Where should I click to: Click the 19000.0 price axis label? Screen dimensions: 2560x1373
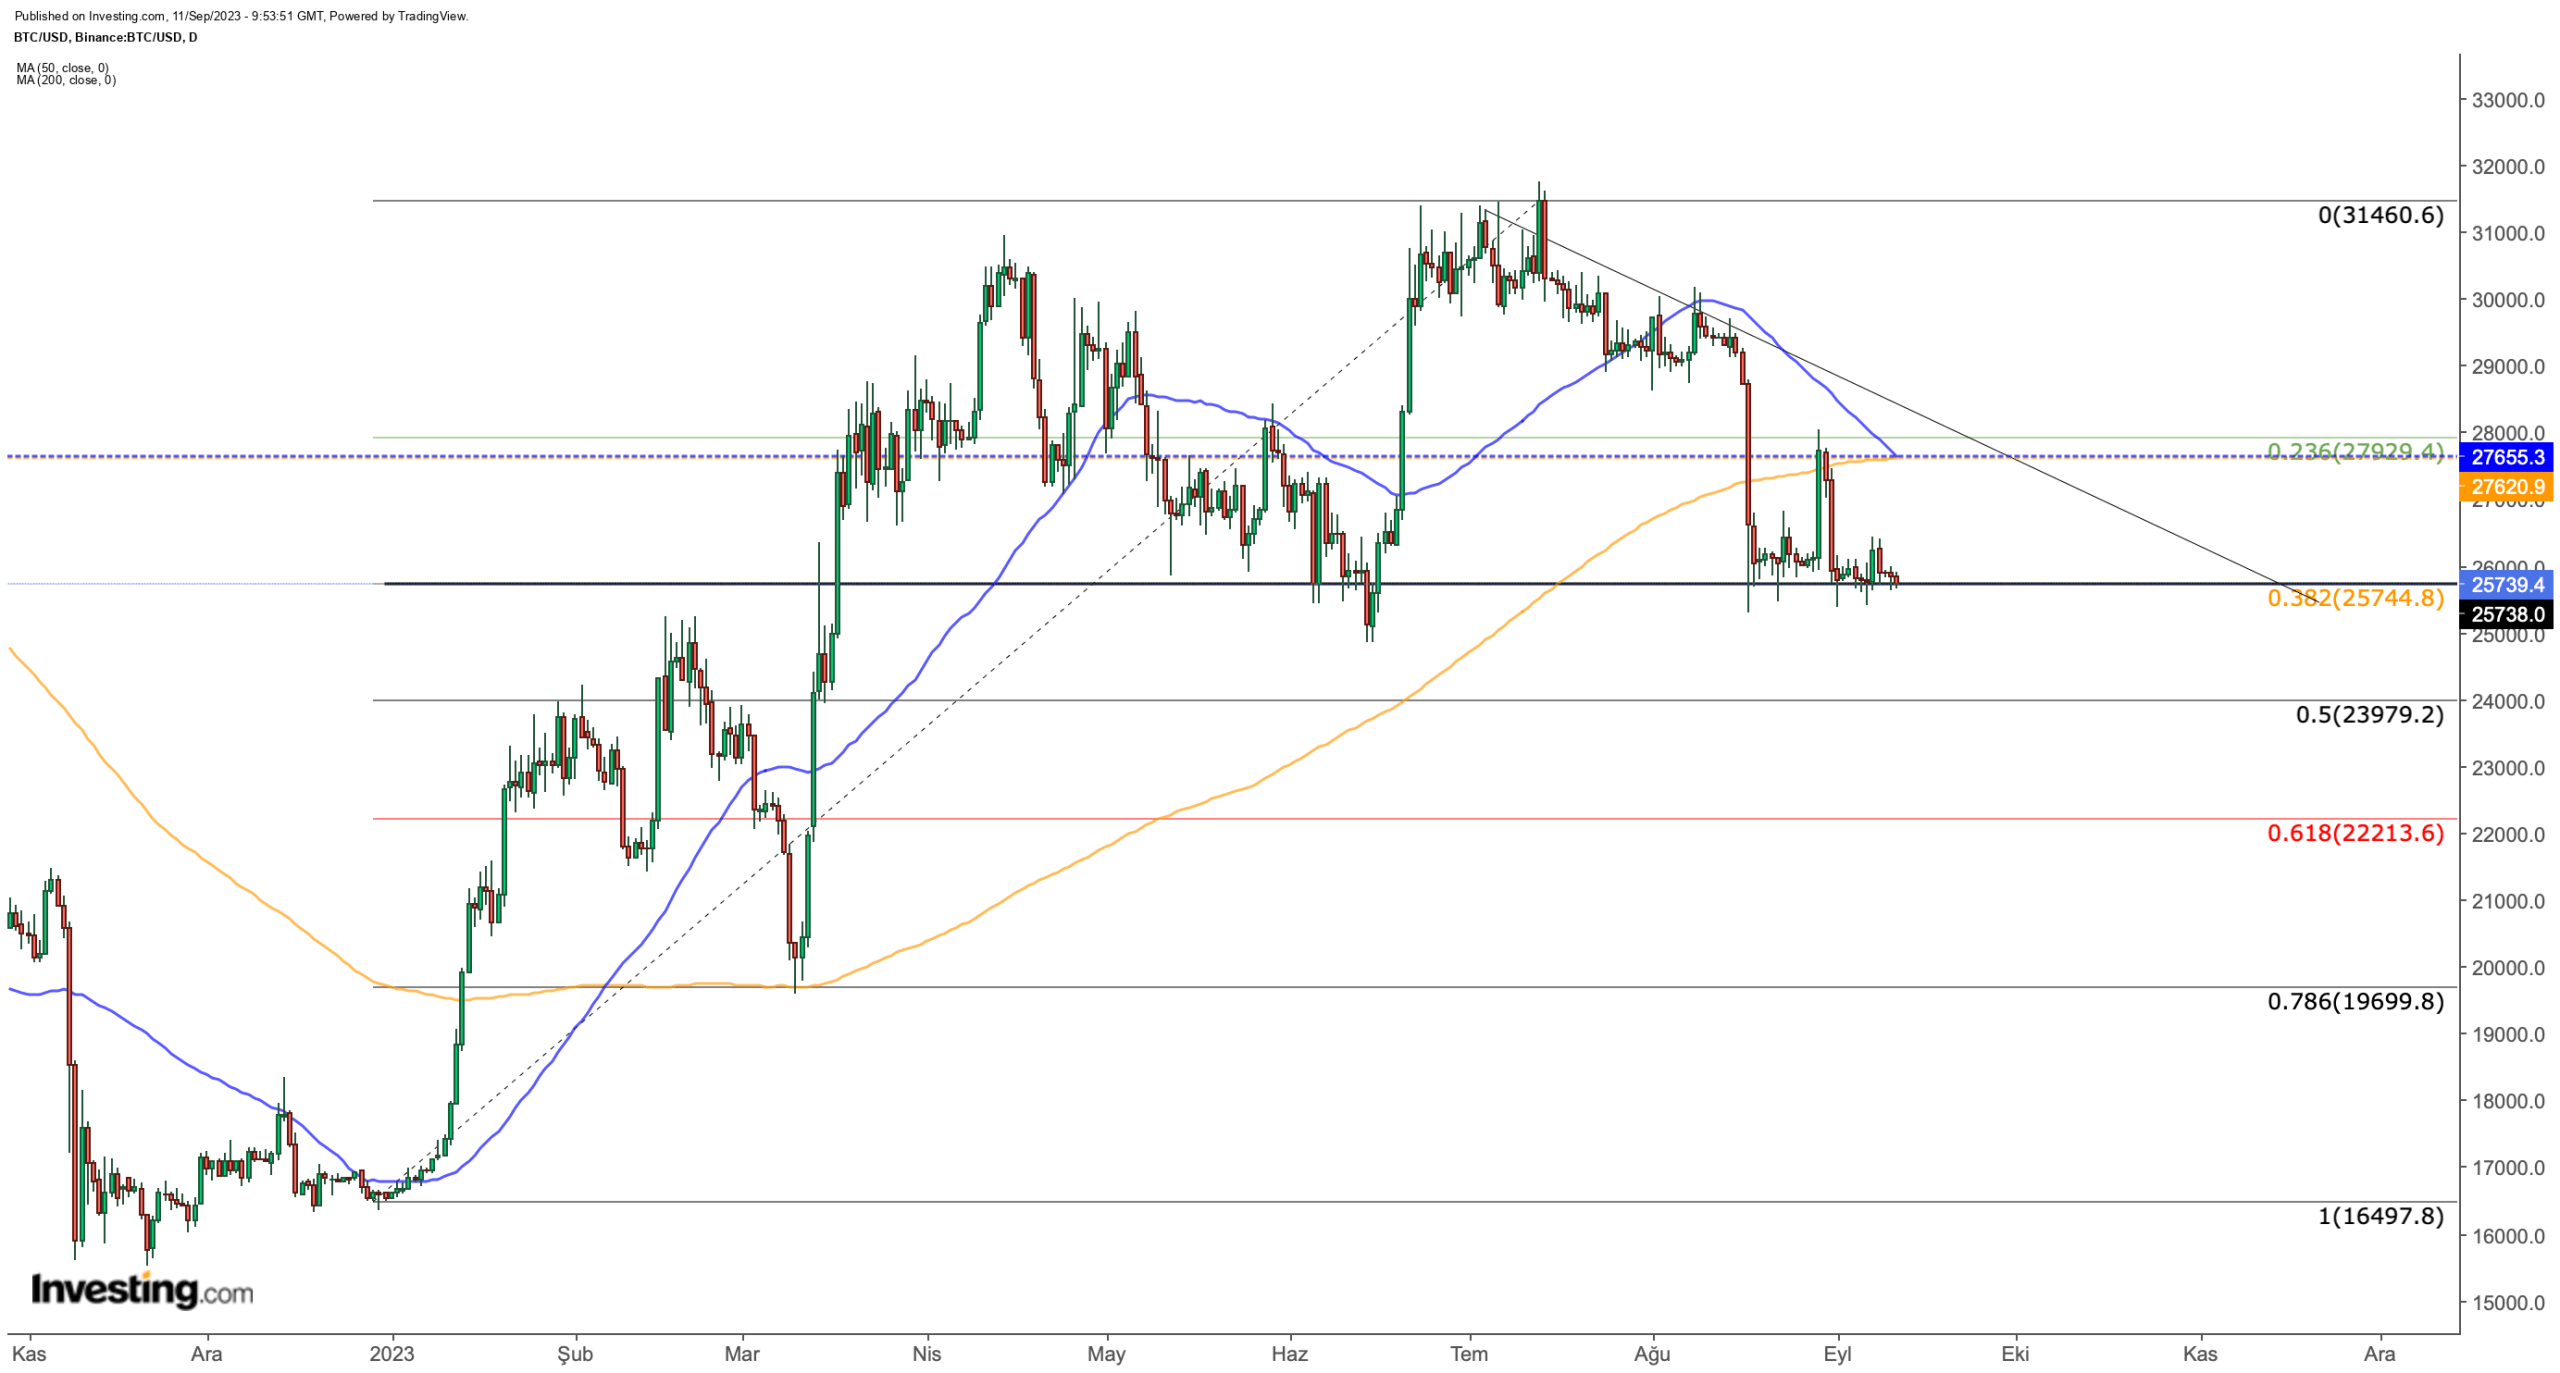tap(2507, 1034)
